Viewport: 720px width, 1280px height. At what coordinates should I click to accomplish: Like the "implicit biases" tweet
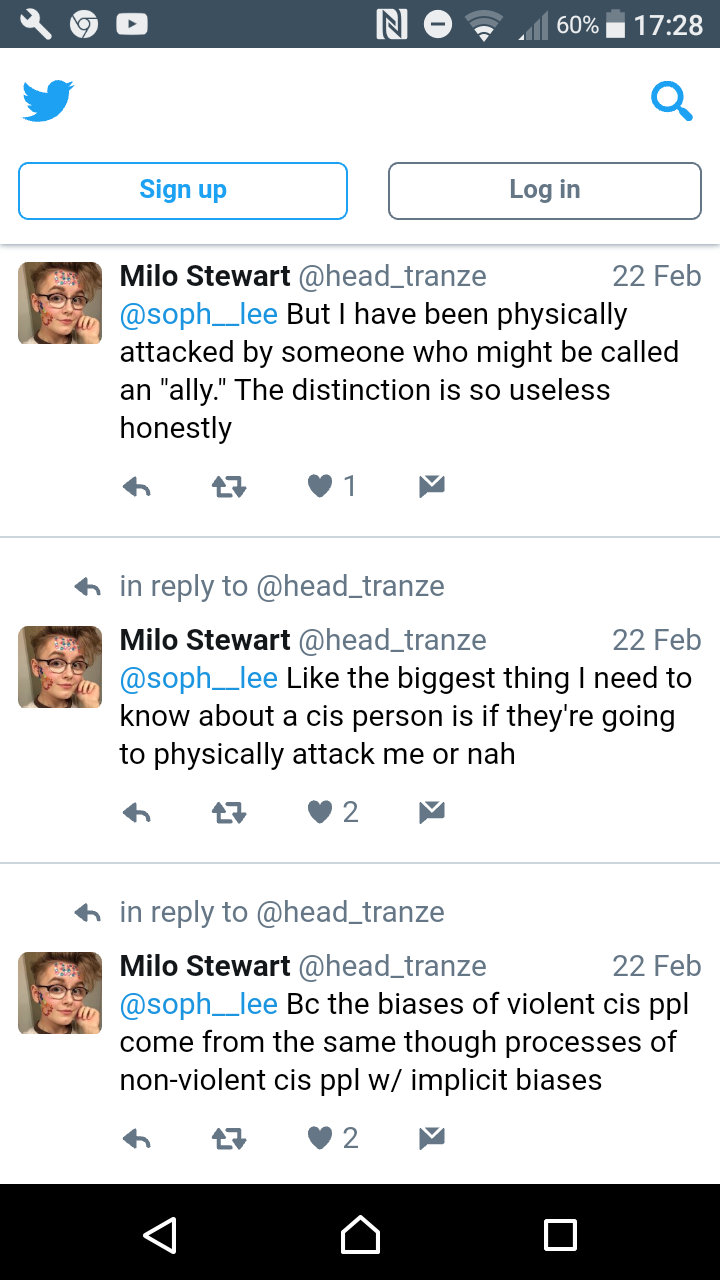coord(321,1139)
